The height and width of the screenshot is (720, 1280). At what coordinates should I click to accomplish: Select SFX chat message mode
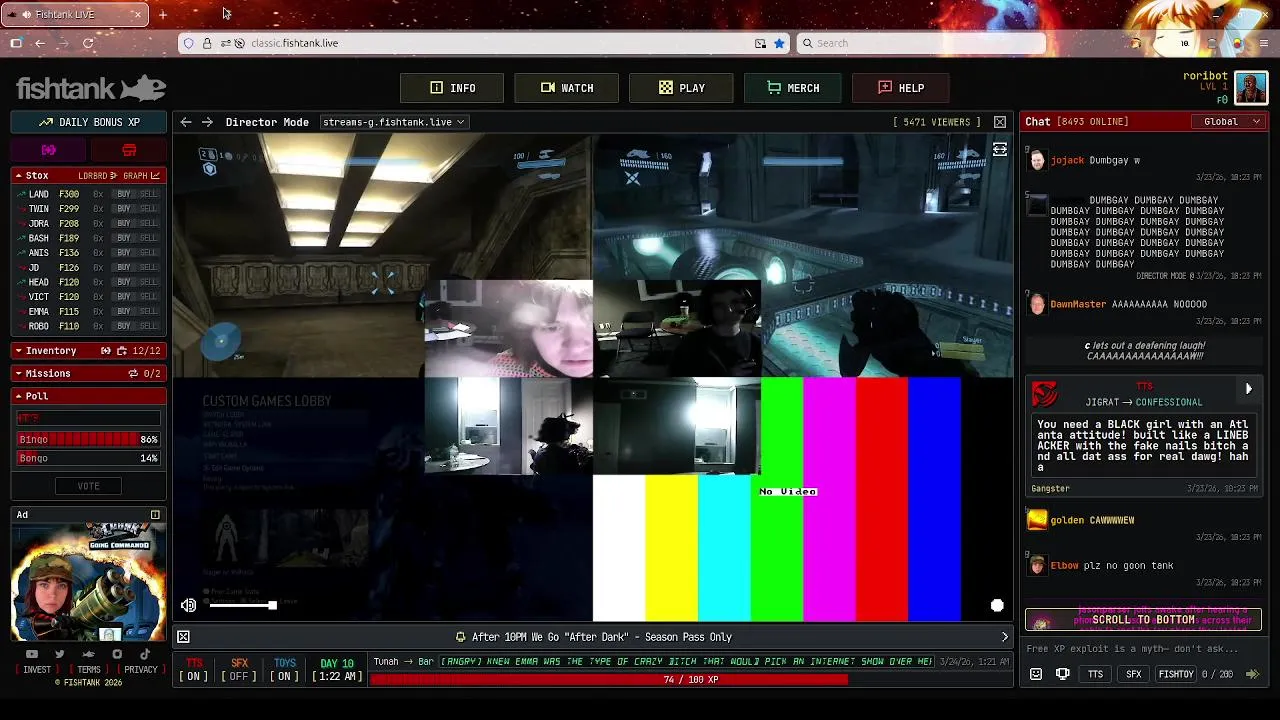tap(1134, 675)
